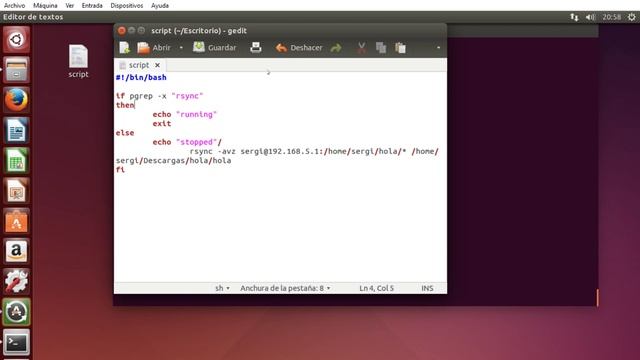Select script file on desktop
Viewport: 640px width, 360px height.
(x=78, y=61)
